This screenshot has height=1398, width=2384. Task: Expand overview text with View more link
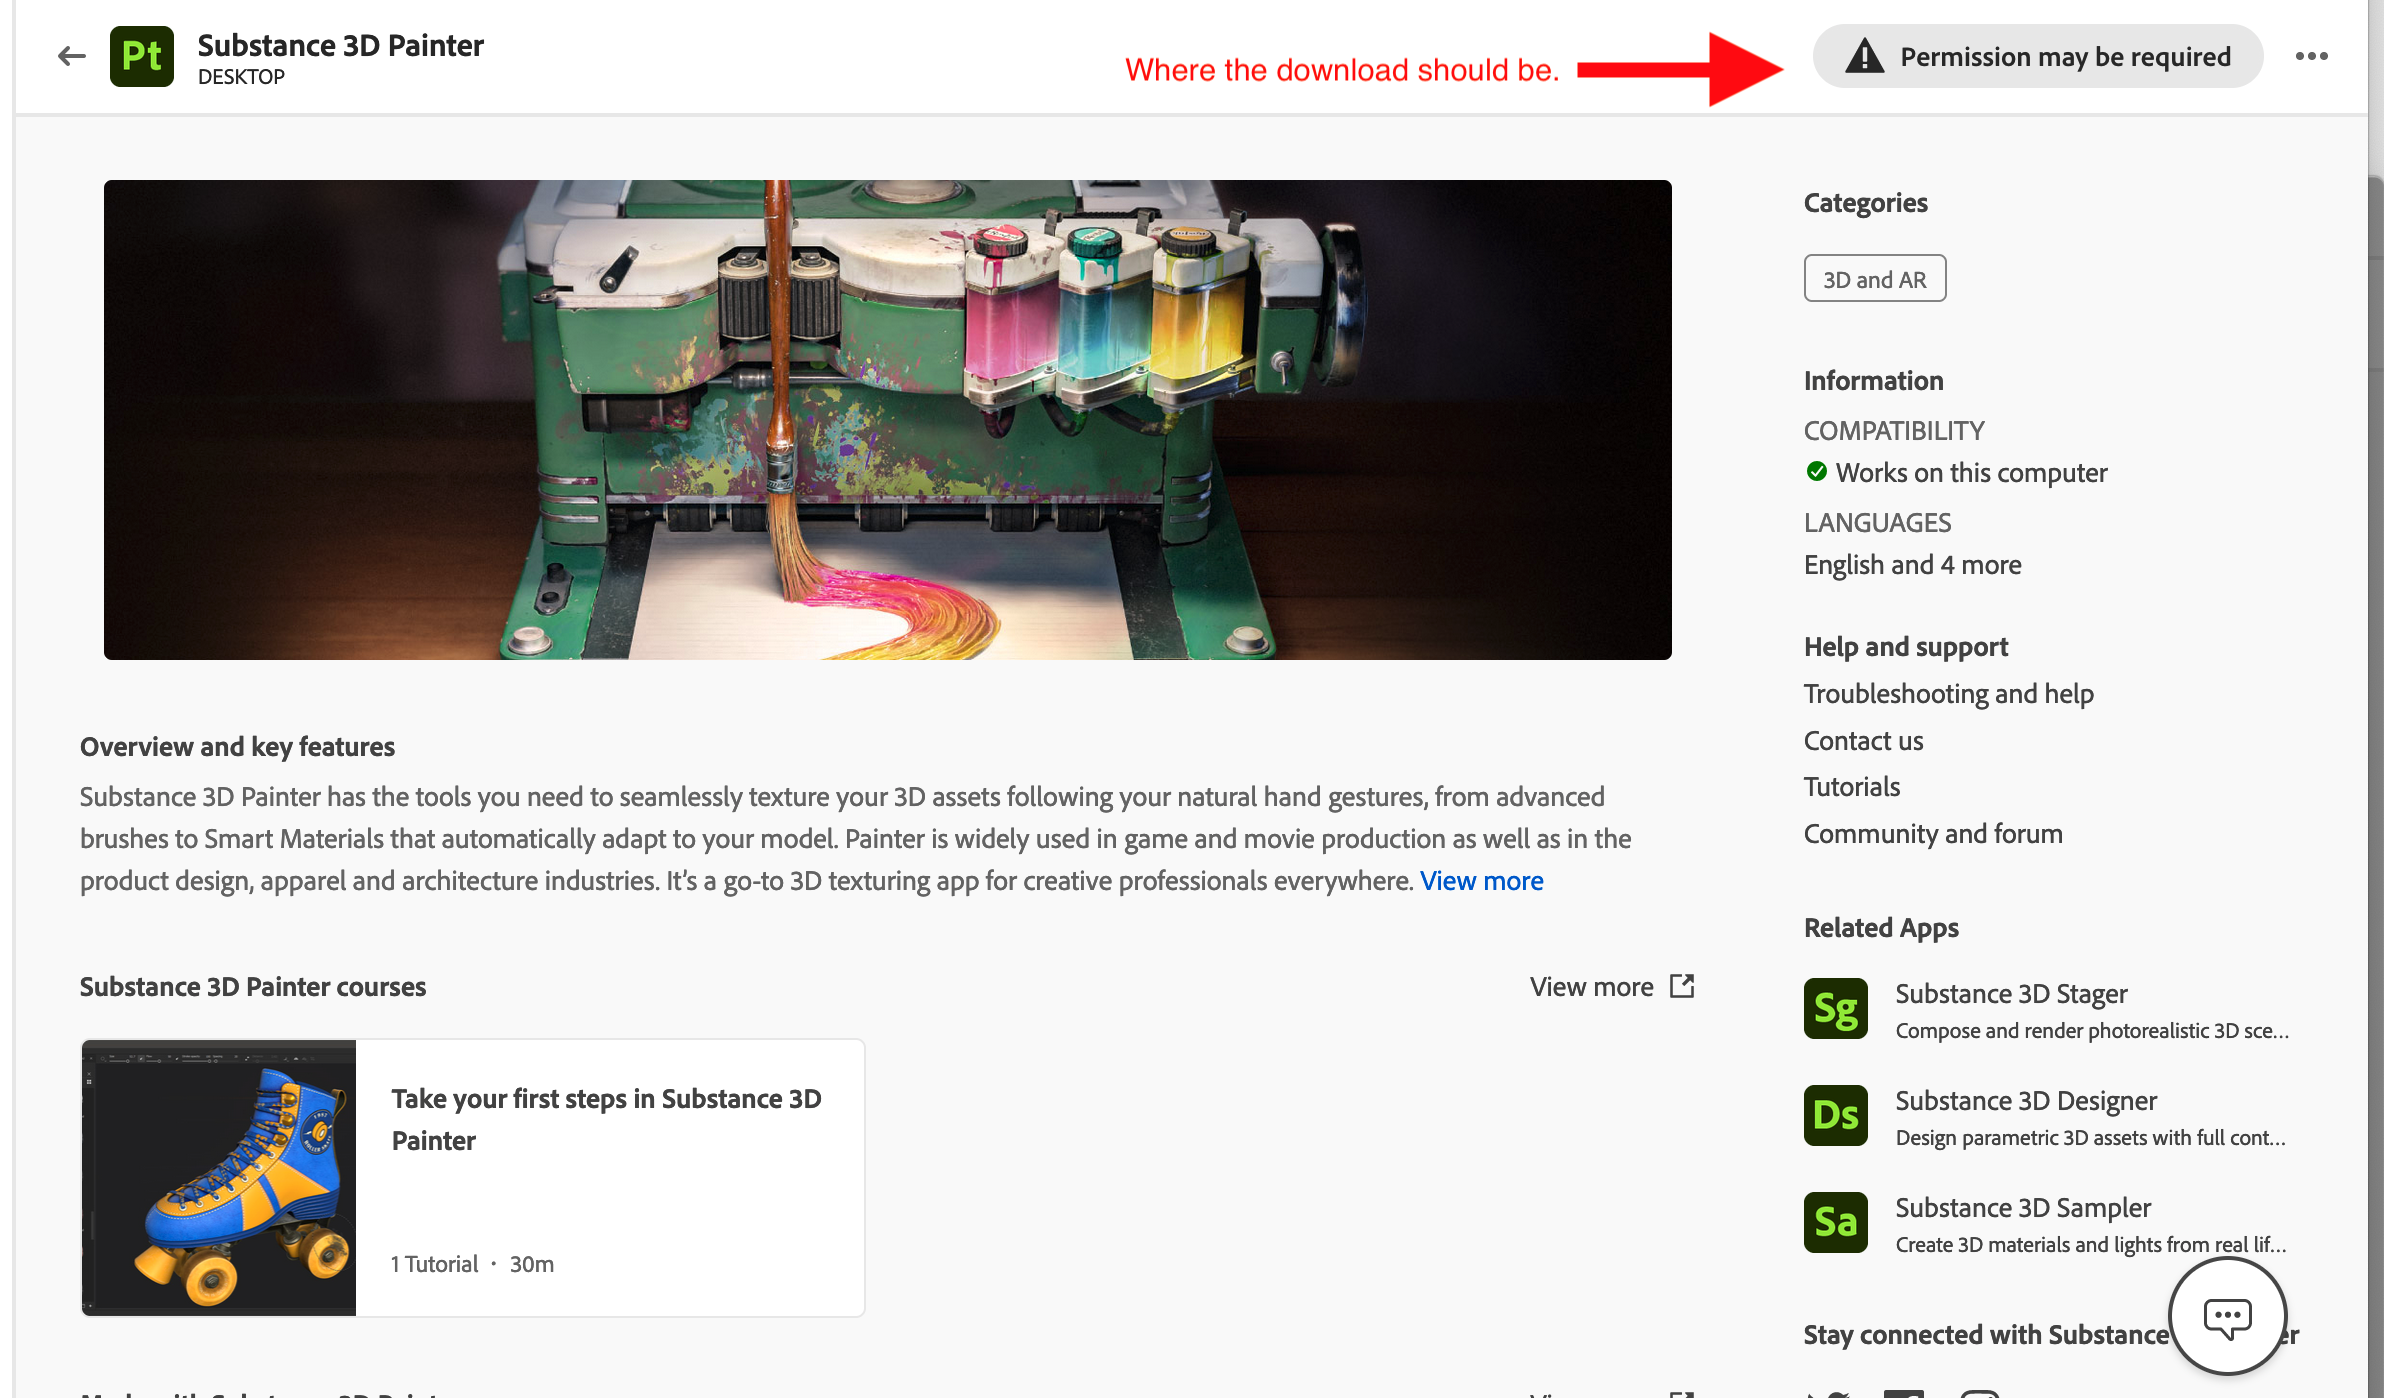tap(1481, 881)
